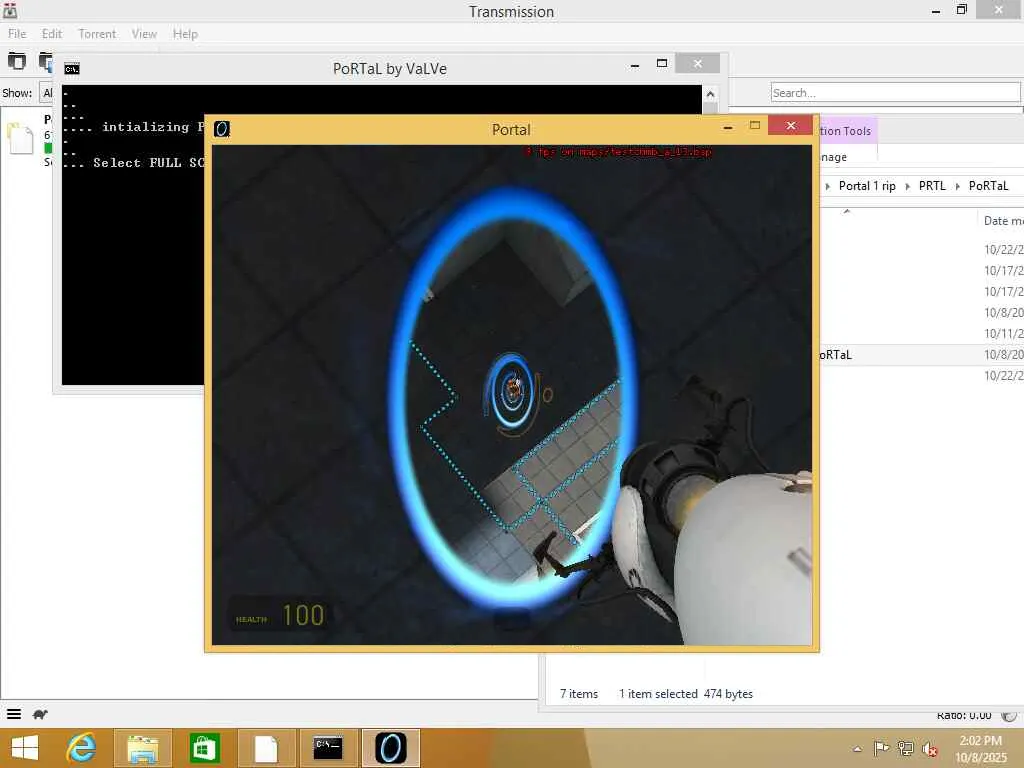Open muted volume icon in system tray
The width and height of the screenshot is (1024, 768).
tap(929, 748)
